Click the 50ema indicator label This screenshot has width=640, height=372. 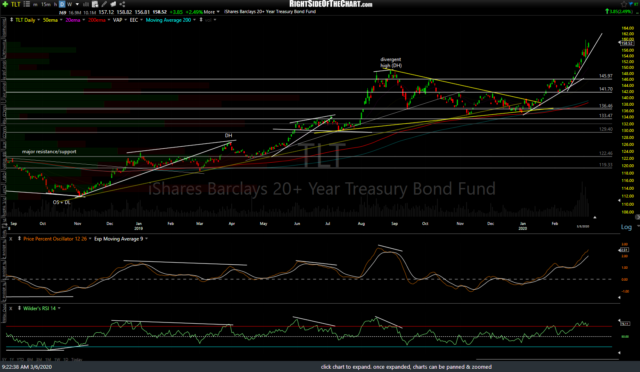point(50,20)
